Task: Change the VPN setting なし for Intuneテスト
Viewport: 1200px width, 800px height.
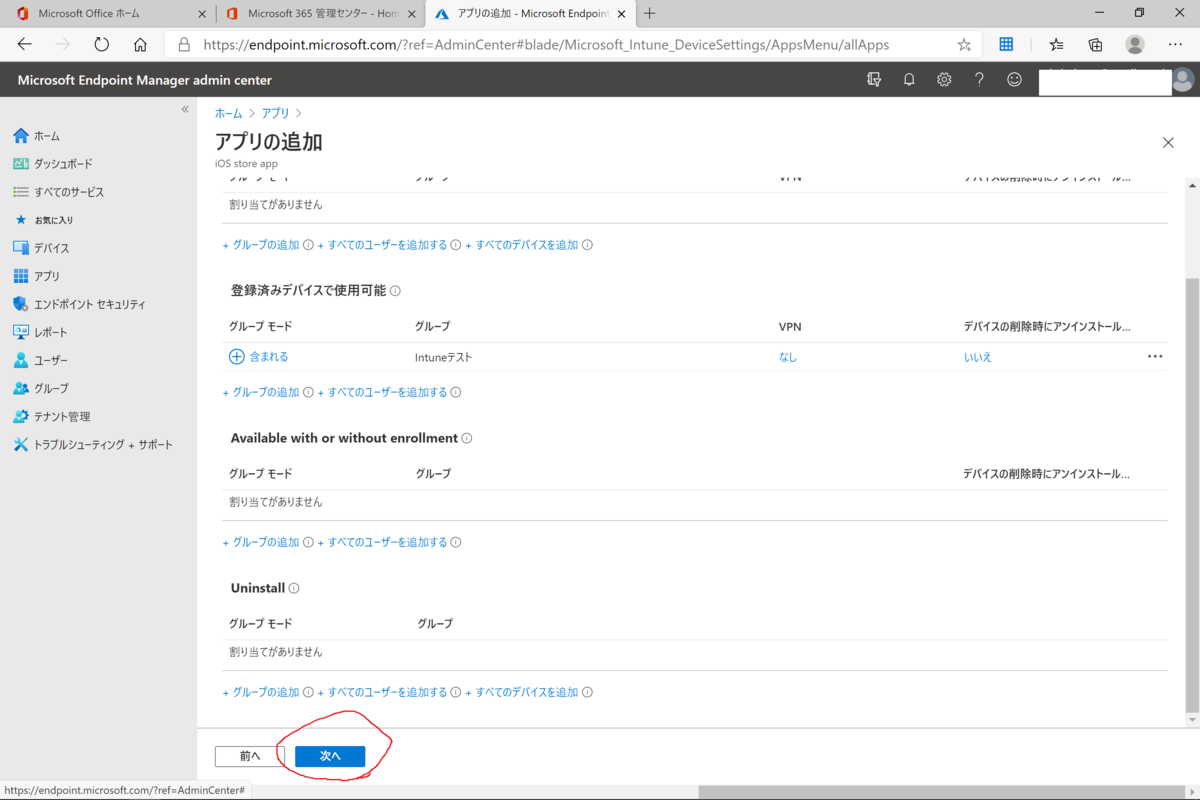Action: point(787,356)
